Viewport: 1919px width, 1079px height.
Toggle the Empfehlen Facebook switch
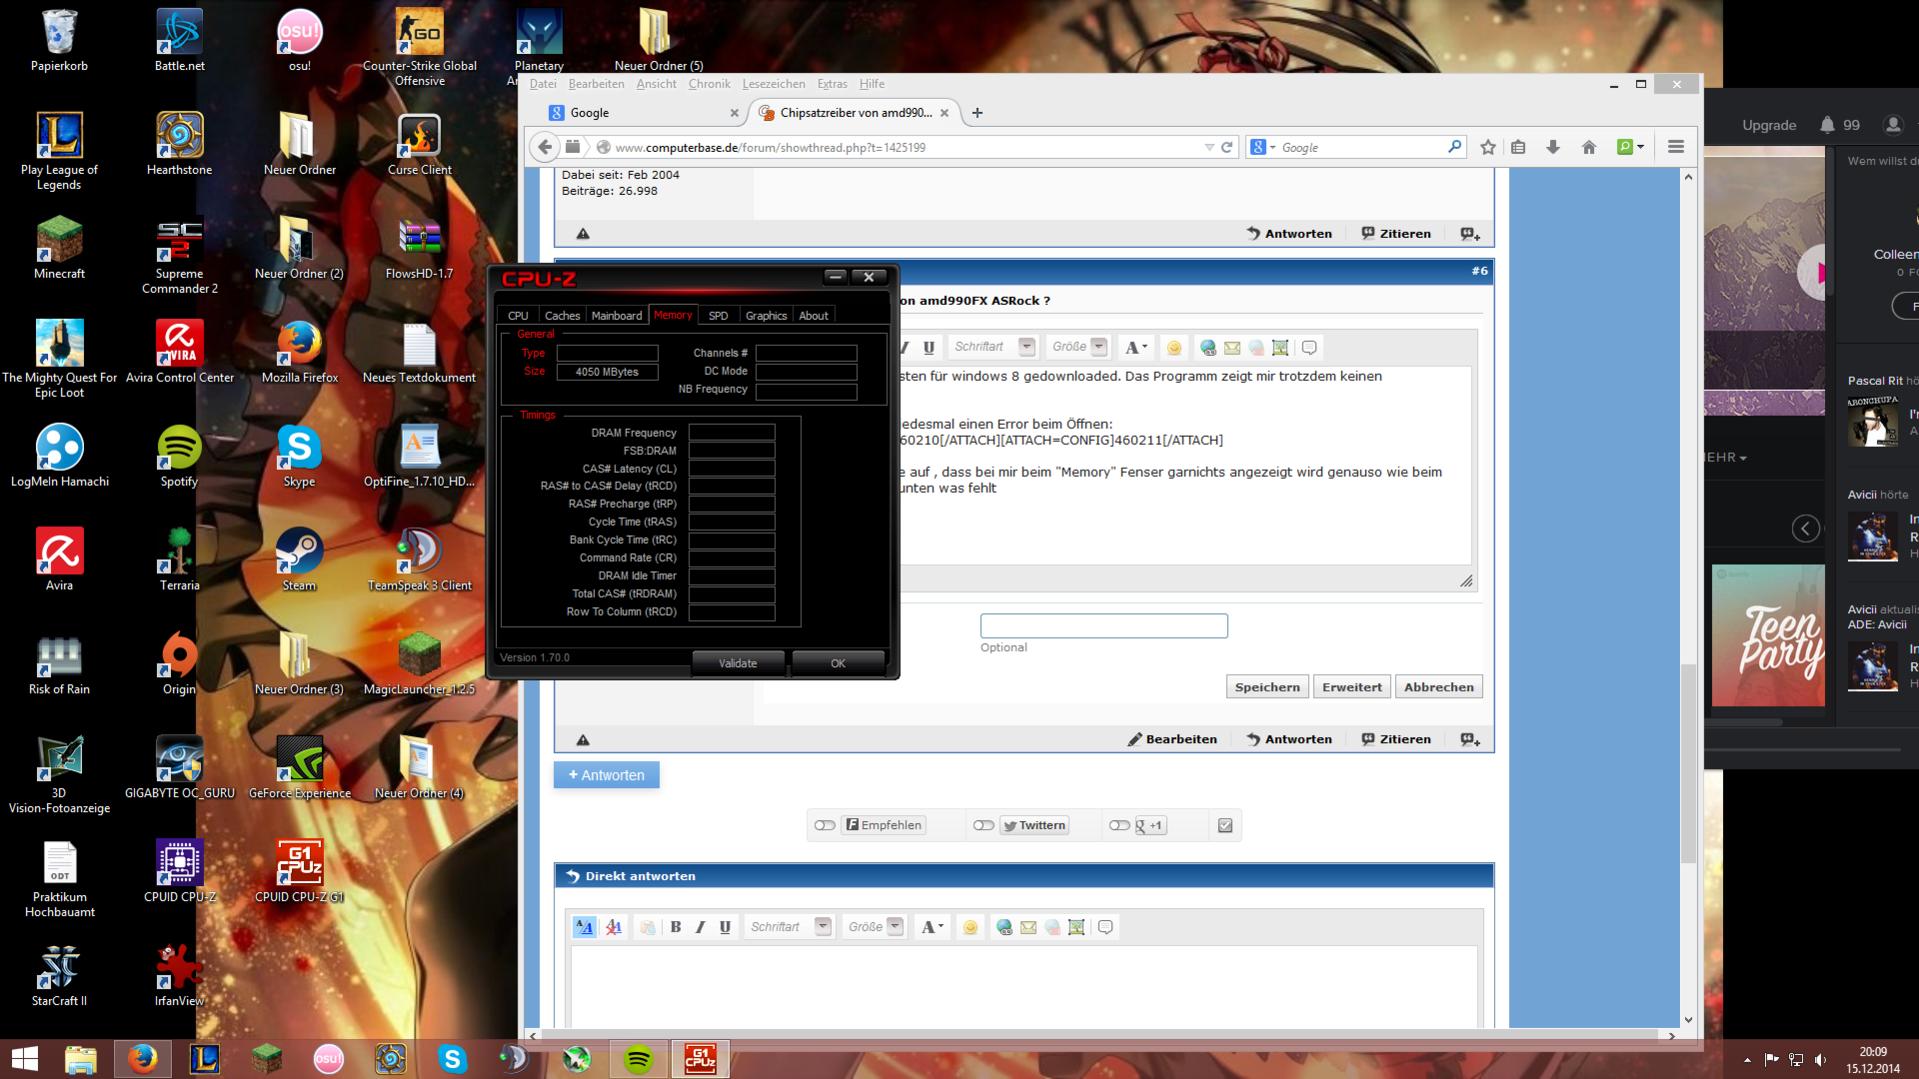click(x=824, y=825)
